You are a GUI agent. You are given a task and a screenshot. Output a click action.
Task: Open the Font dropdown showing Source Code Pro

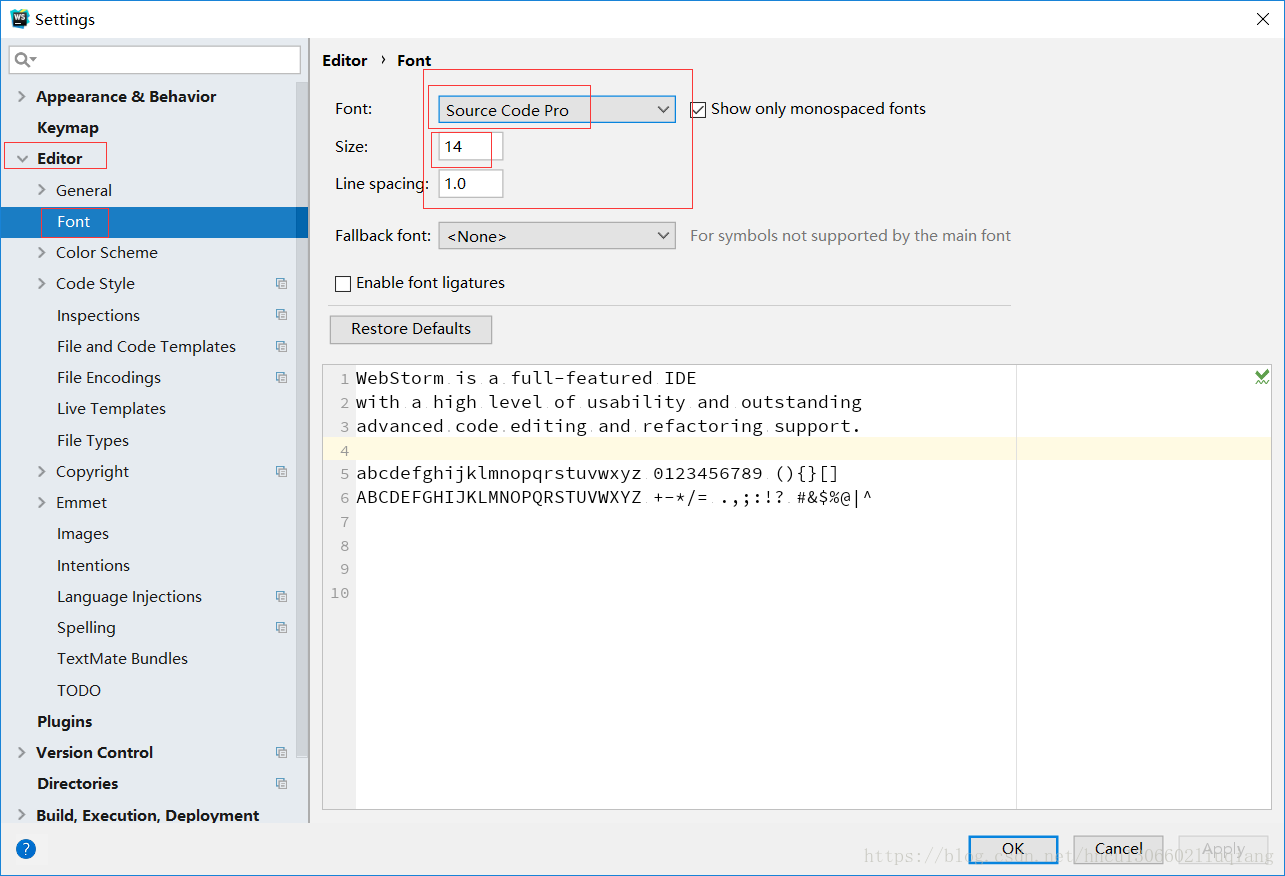click(x=557, y=110)
